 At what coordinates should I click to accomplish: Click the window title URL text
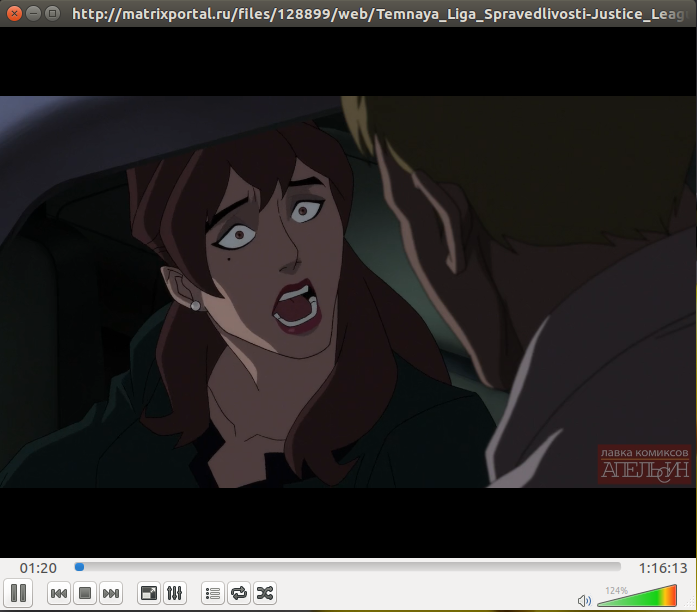point(380,14)
